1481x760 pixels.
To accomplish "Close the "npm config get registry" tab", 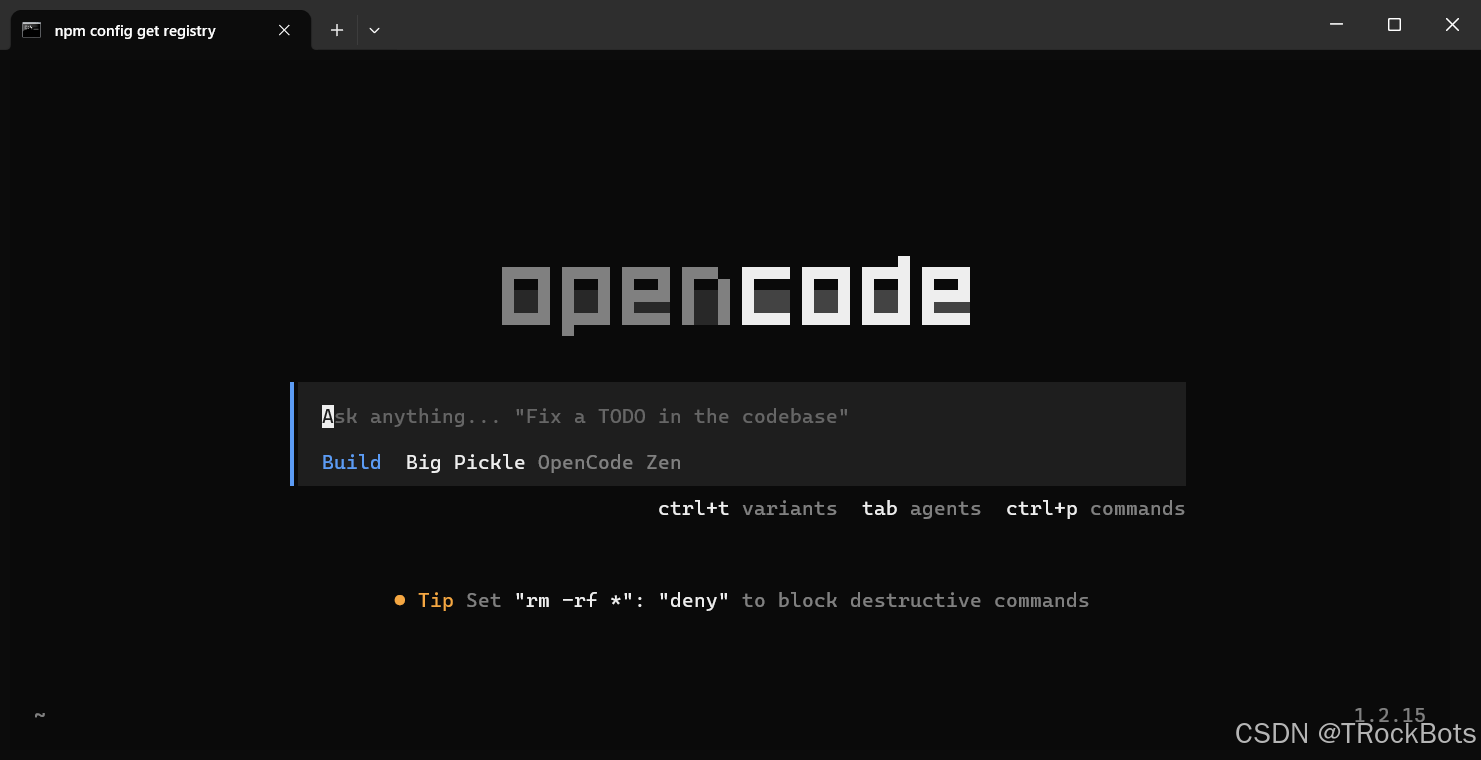I will point(284,30).
